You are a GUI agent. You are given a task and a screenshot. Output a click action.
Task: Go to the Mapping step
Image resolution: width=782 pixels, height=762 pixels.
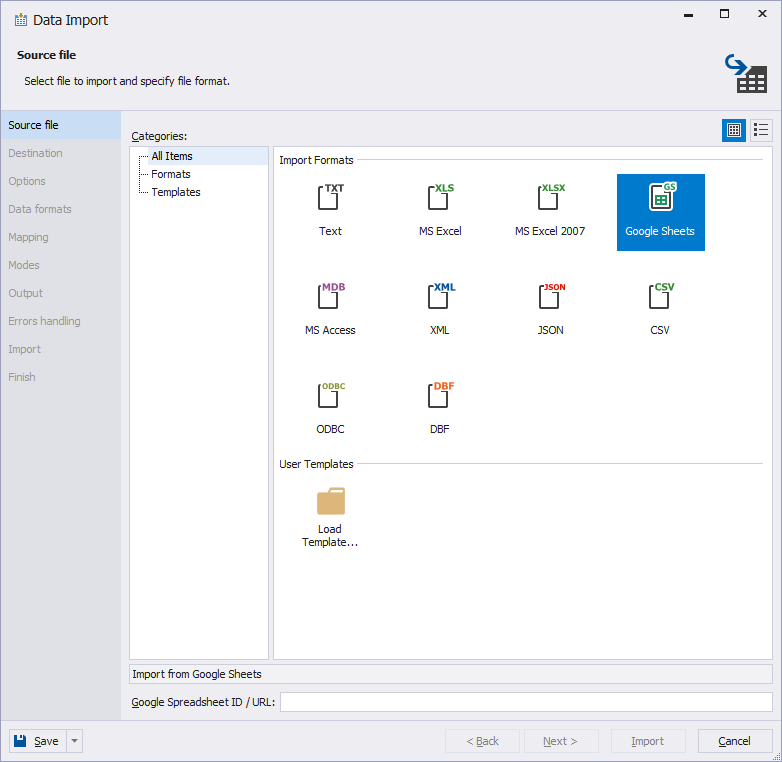click(60, 237)
